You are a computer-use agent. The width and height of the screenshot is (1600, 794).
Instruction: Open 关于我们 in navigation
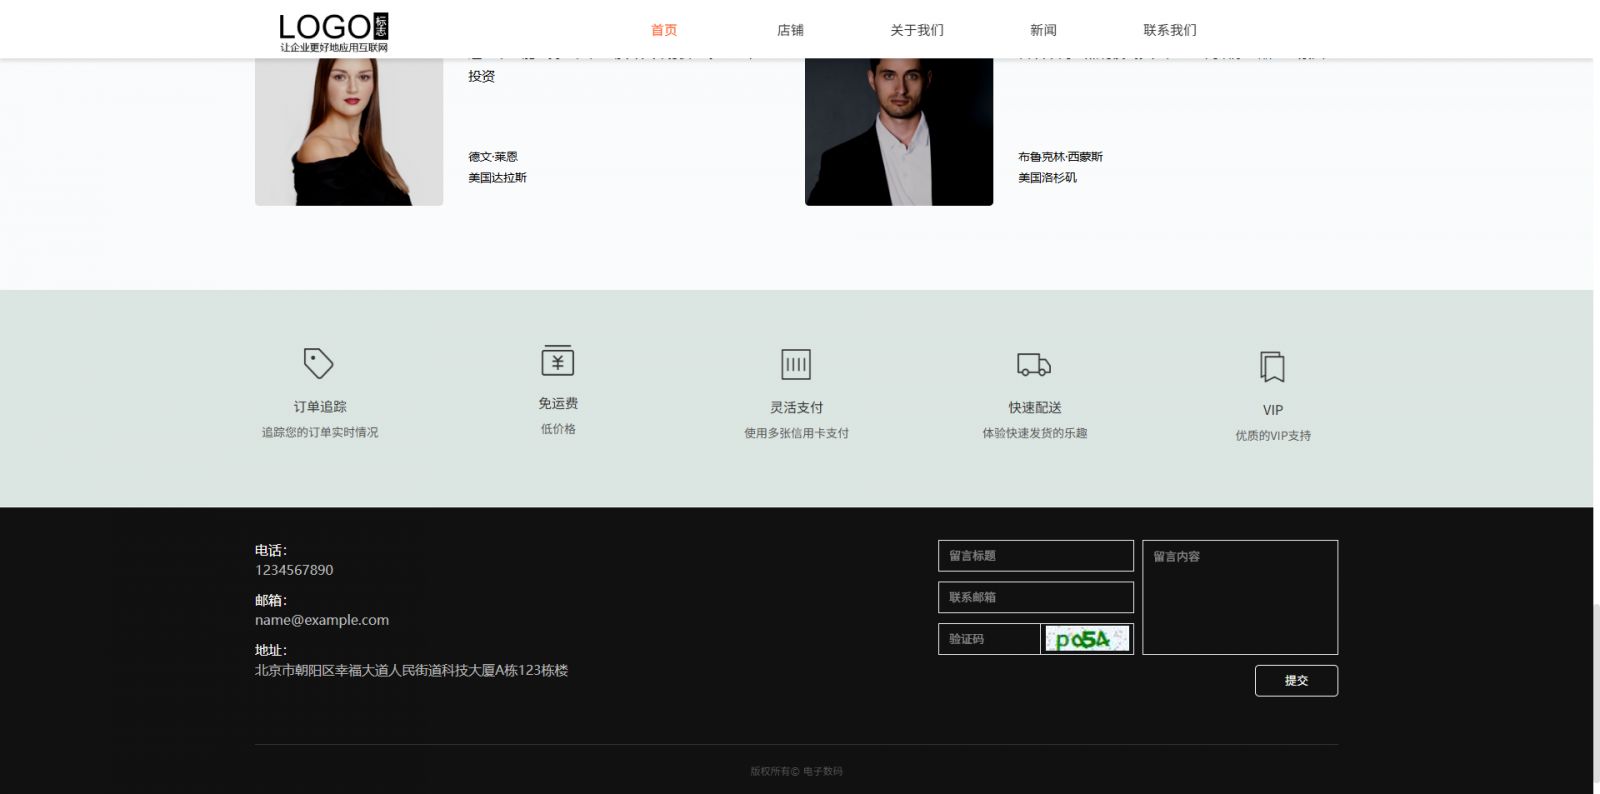[x=917, y=30]
